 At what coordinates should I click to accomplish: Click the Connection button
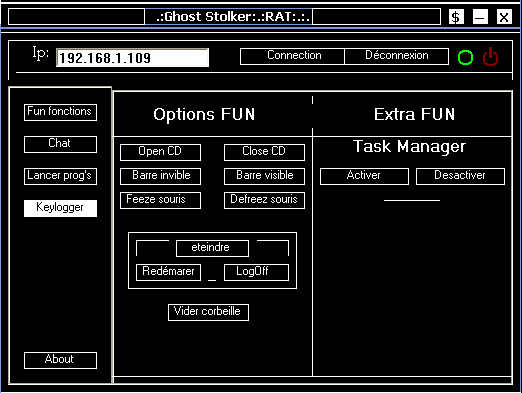pos(292,56)
